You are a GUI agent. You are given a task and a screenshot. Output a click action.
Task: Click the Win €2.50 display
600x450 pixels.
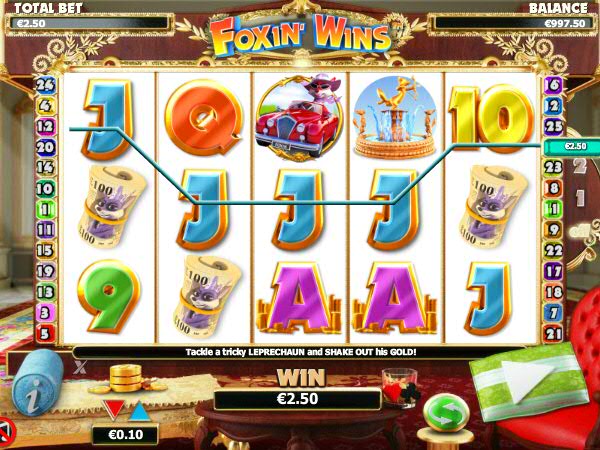[x=297, y=399]
